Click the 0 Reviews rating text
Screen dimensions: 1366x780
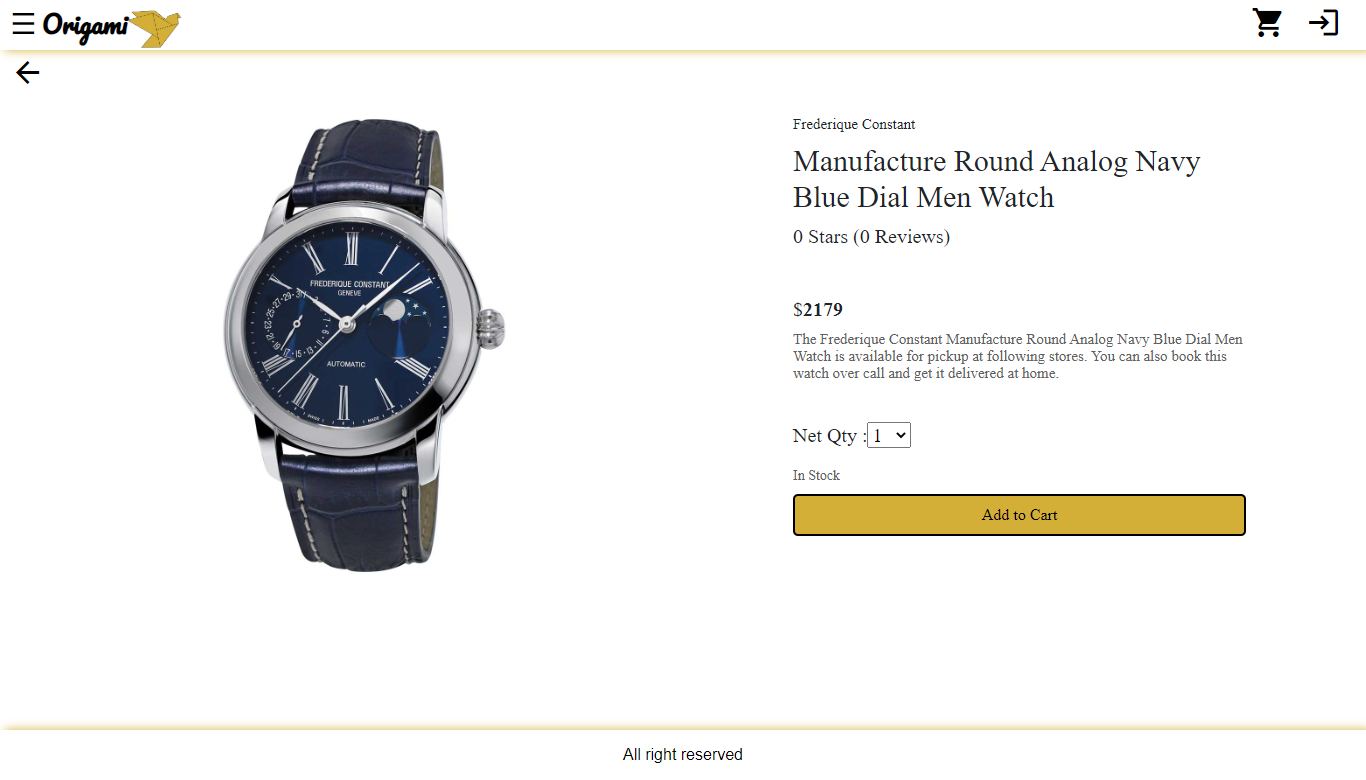pos(871,236)
